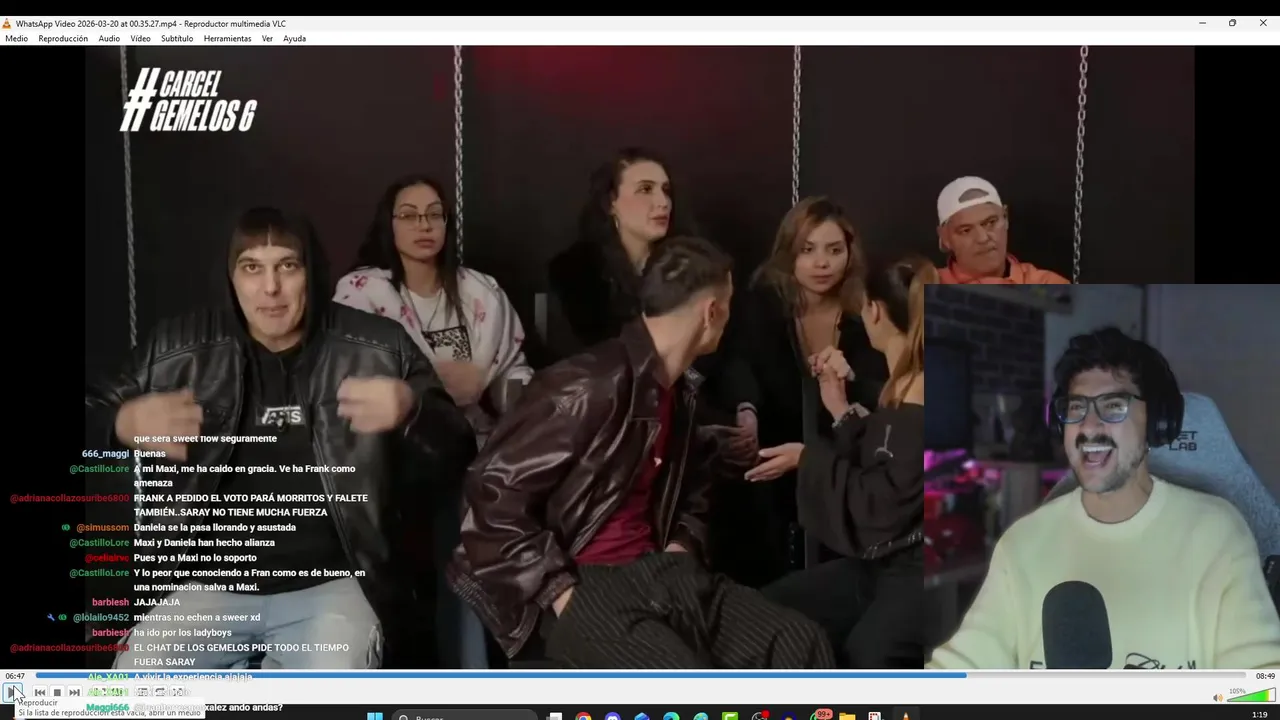1280x720 pixels.
Task: Click the taskbar search box
Action: [465, 716]
